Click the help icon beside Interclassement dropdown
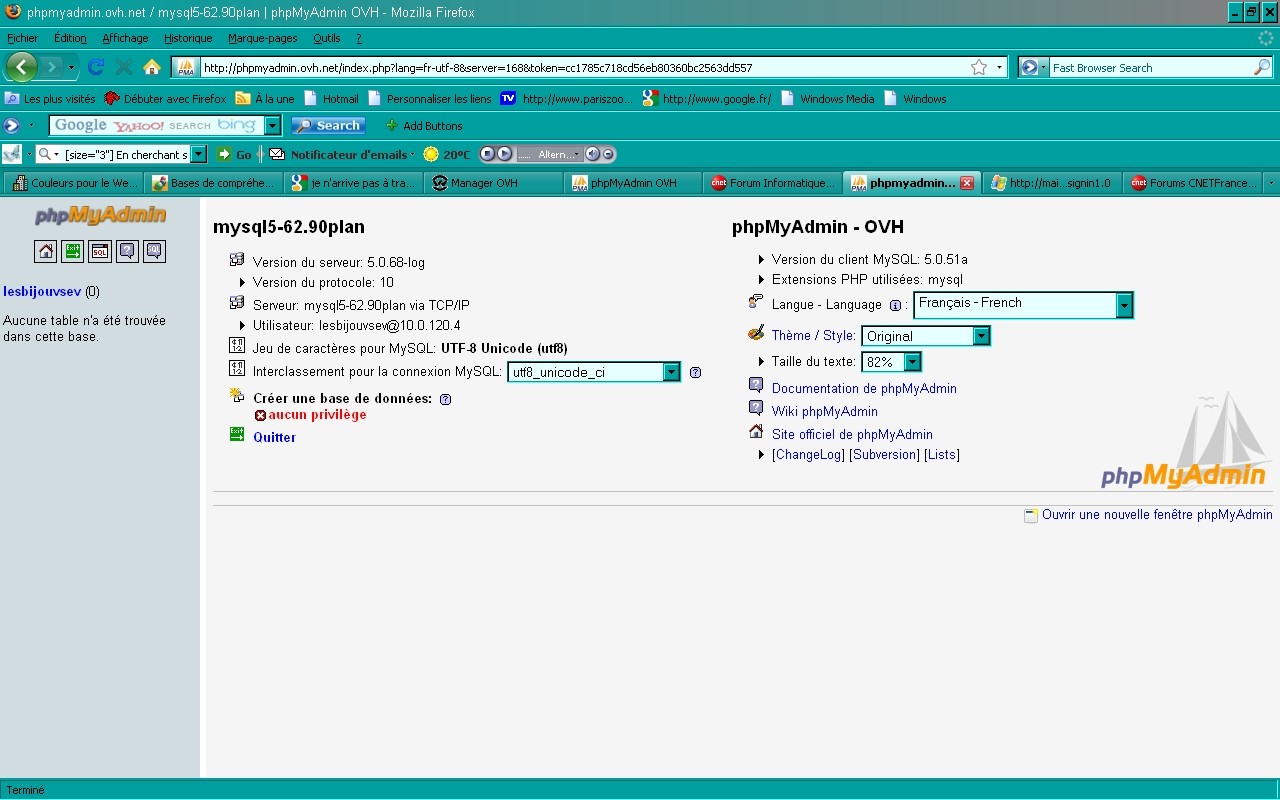The height and width of the screenshot is (800, 1280). pos(695,372)
